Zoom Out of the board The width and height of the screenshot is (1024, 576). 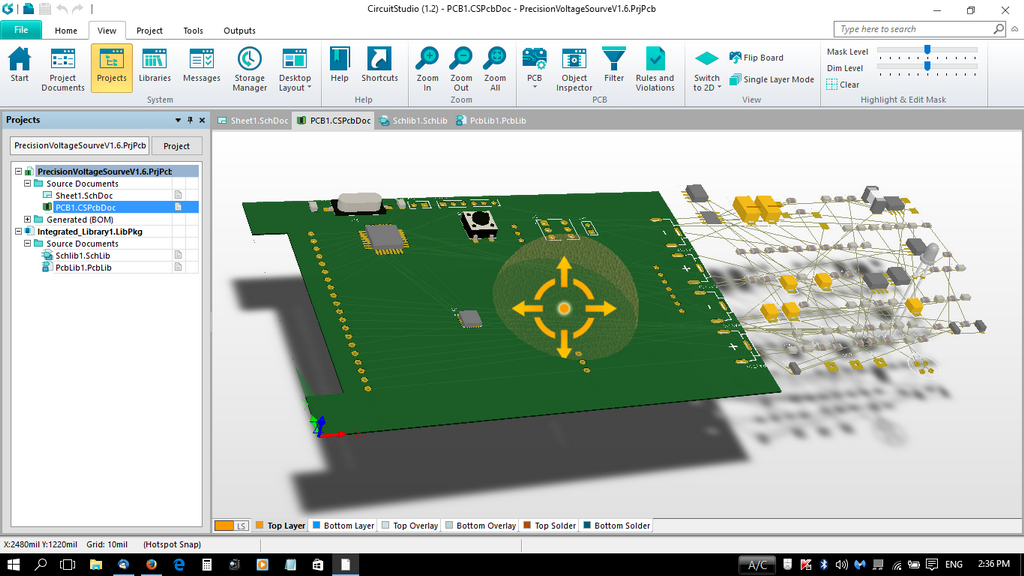click(x=461, y=69)
